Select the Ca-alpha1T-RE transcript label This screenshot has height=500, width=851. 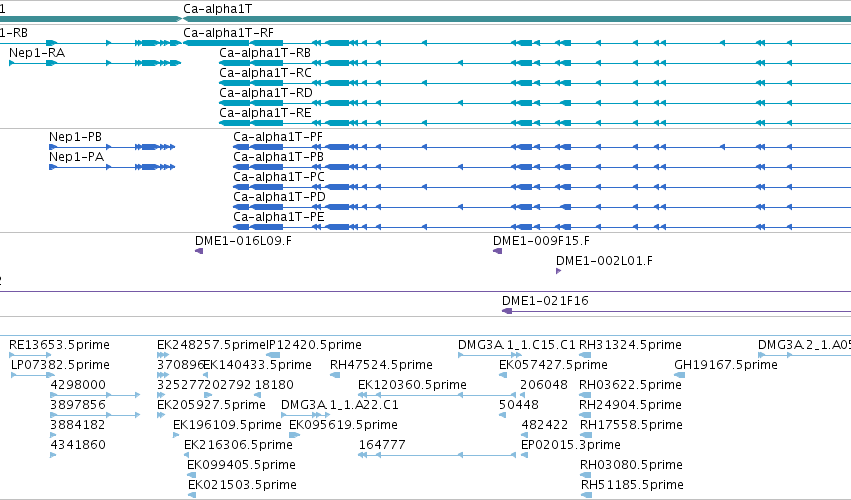tap(265, 113)
